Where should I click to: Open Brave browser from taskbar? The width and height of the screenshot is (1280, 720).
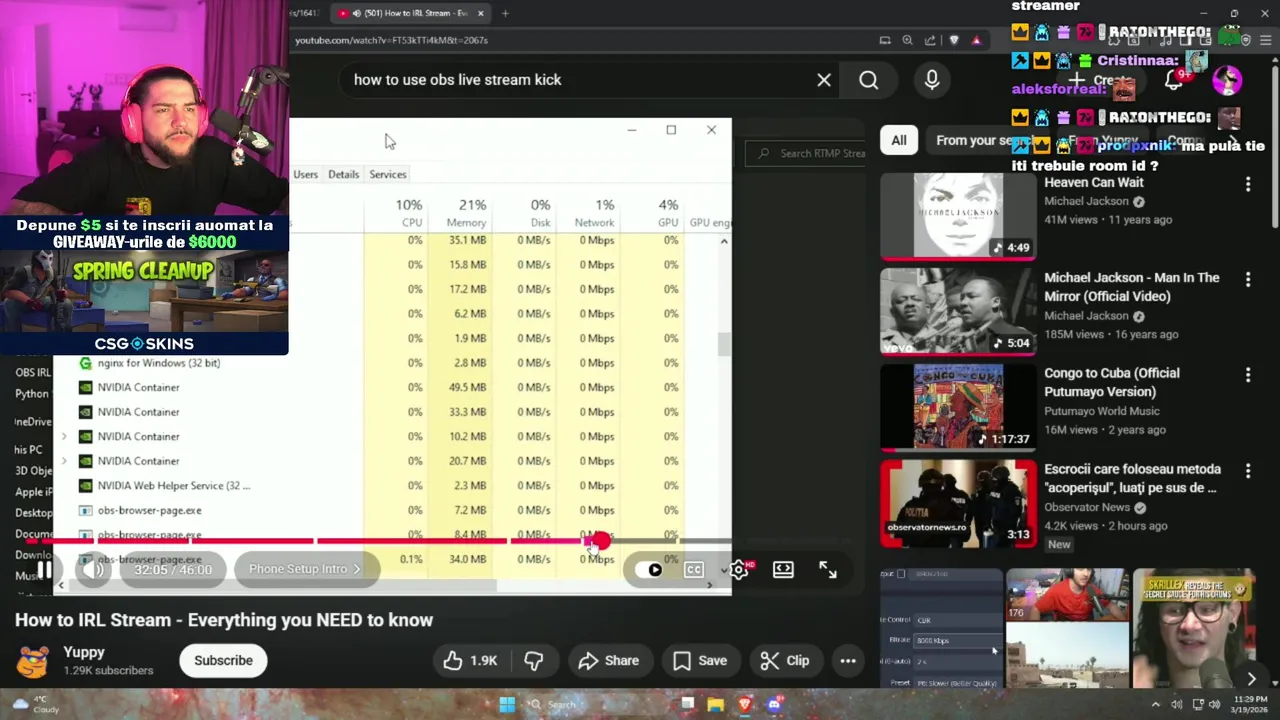pyautogui.click(x=744, y=705)
